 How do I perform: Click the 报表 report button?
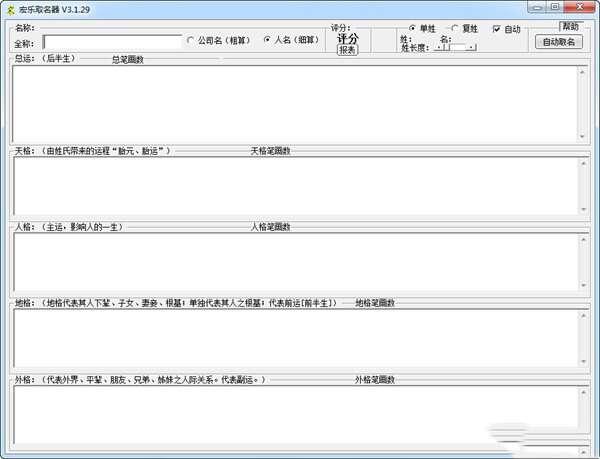[x=347, y=49]
